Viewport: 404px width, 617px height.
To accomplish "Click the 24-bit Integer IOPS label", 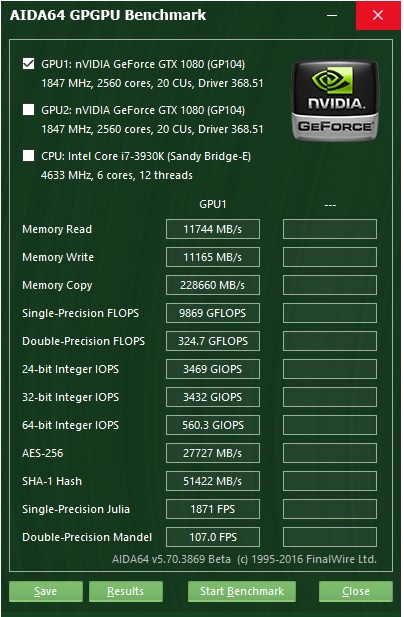I will click(x=70, y=369).
